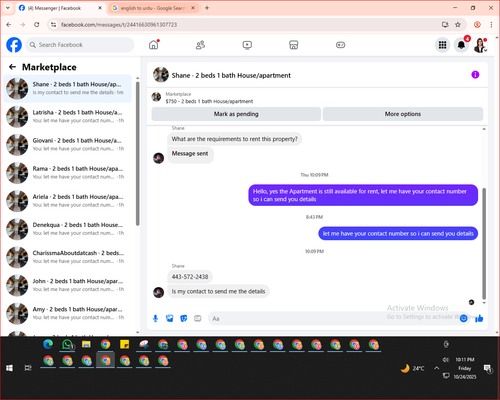500x400 pixels.
Task: Record a voice clip with microphone icon
Action: 155,319
